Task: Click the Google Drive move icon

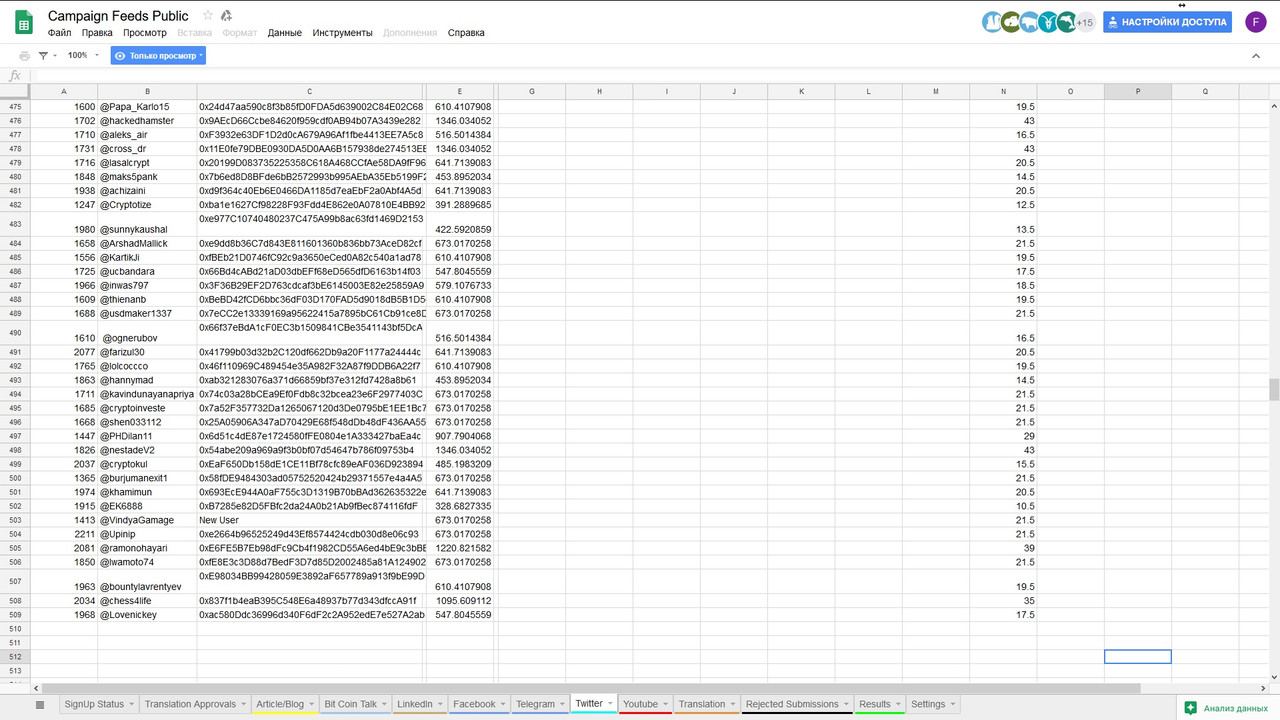Action: point(227,16)
